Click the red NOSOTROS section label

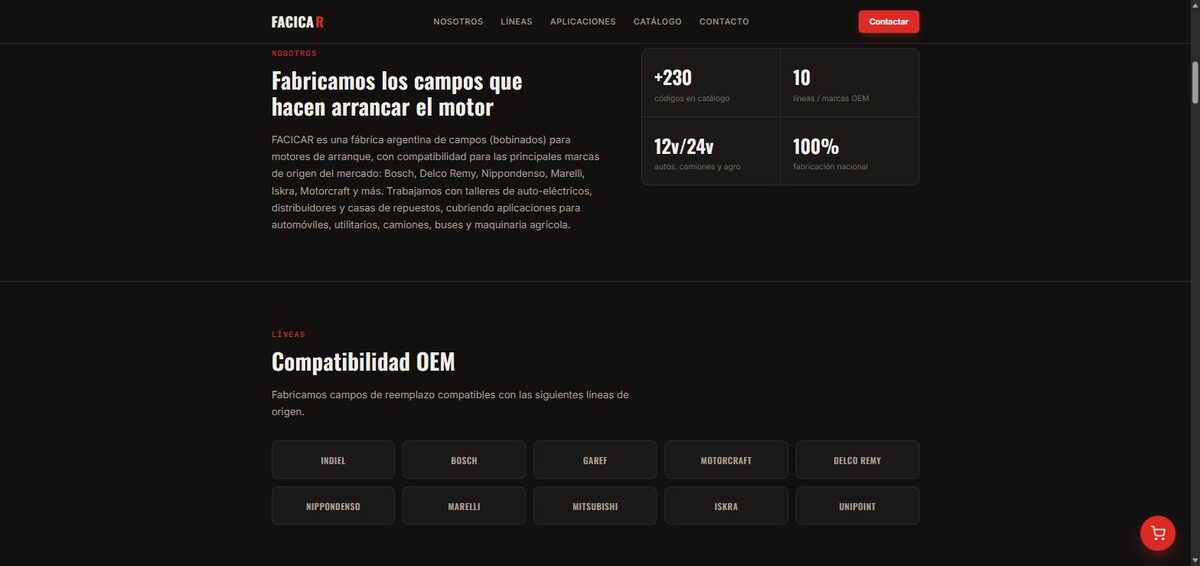pyautogui.click(x=294, y=53)
